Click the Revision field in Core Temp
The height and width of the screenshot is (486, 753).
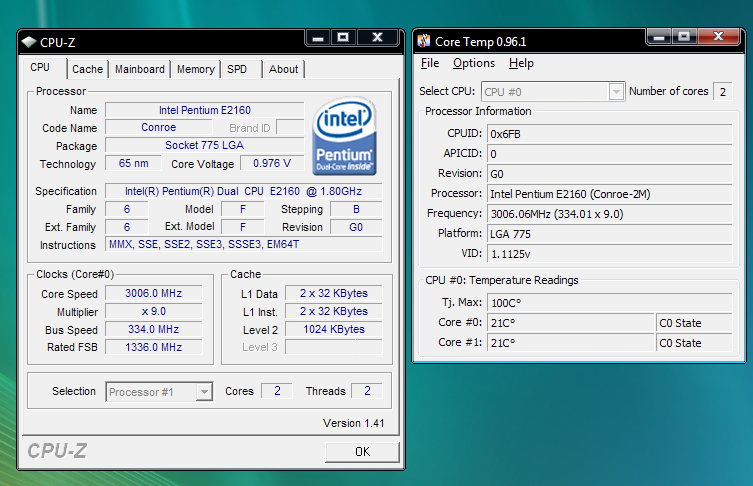point(609,174)
